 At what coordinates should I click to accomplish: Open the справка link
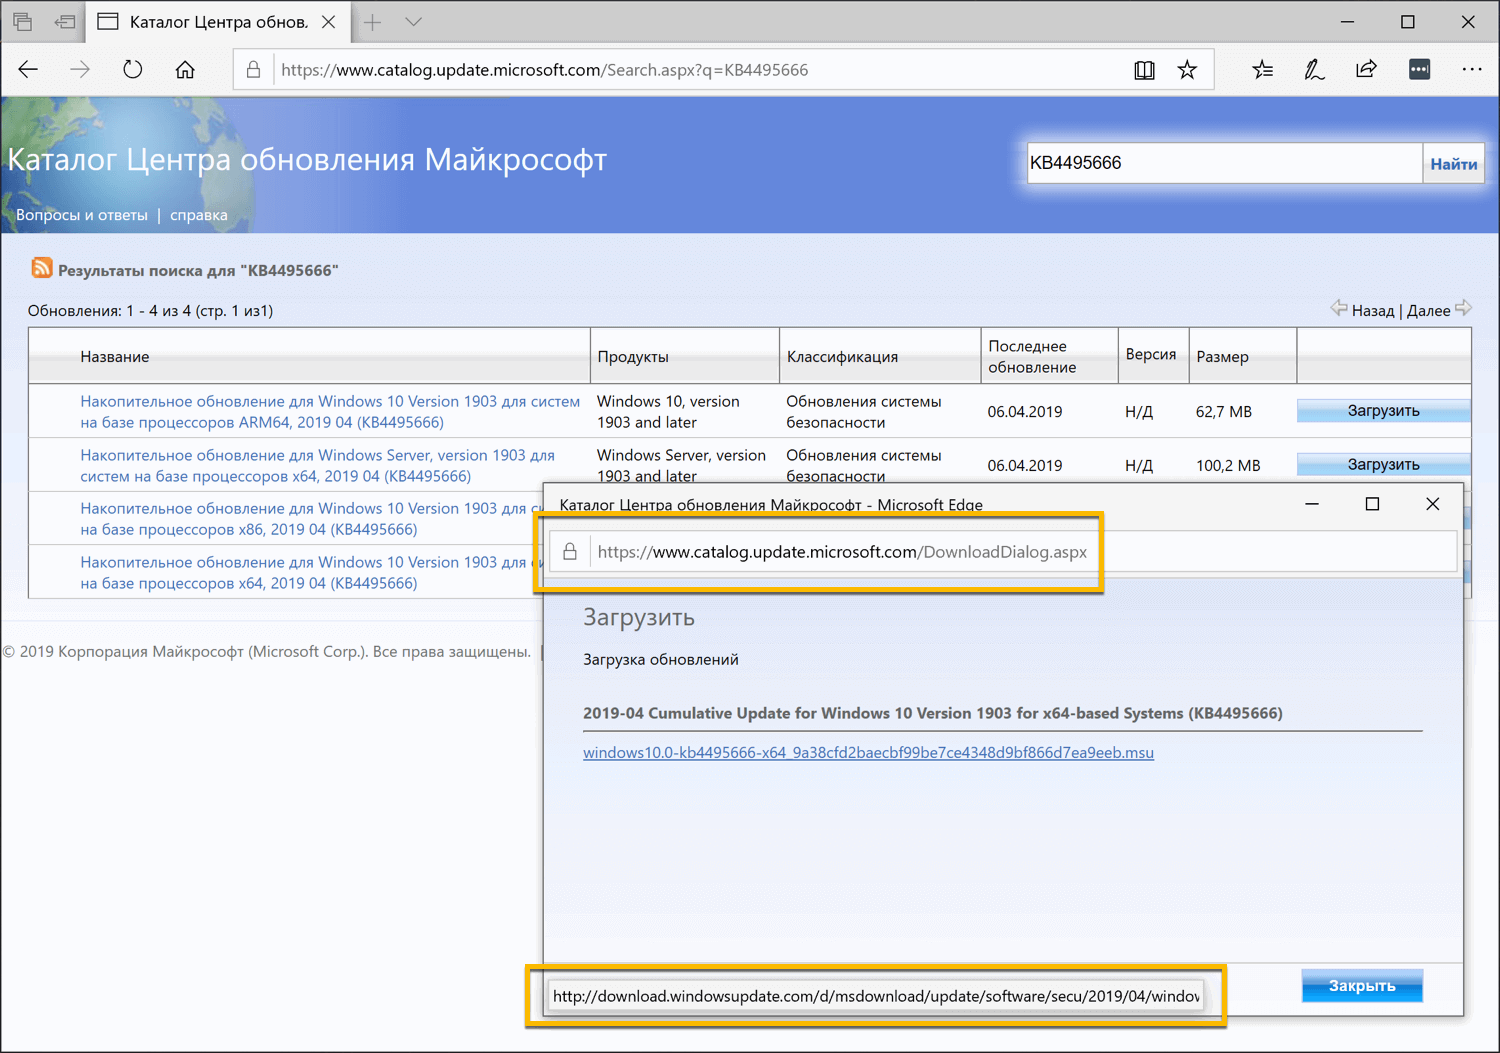197,214
